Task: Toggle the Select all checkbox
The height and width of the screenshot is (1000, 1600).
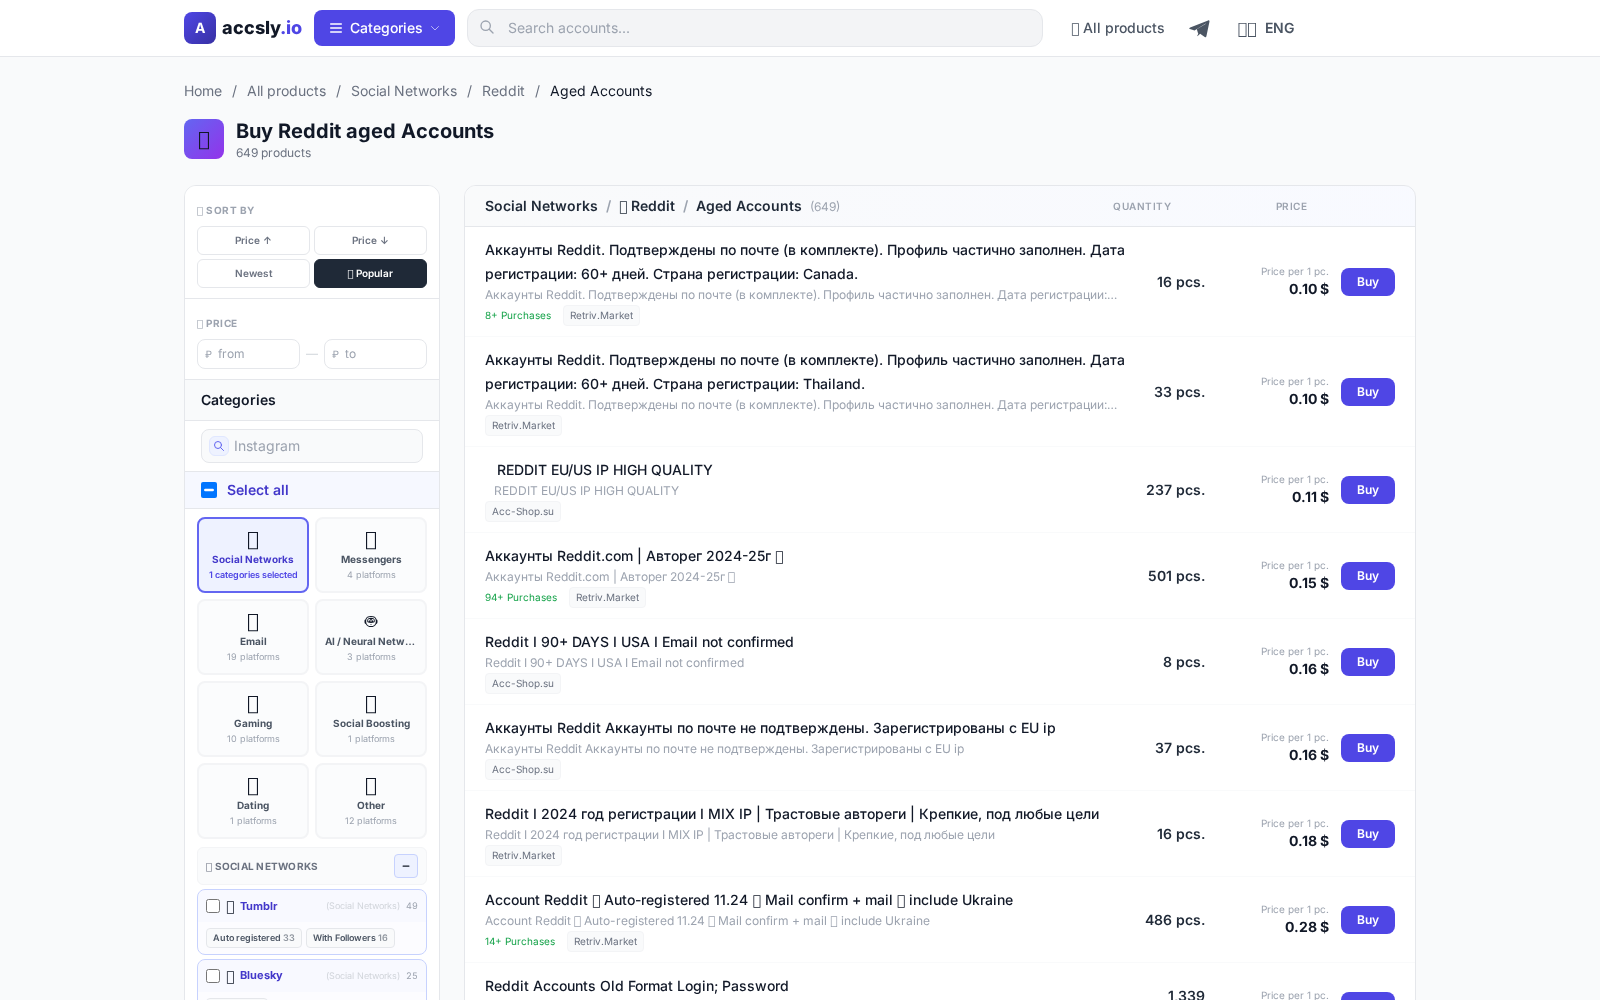Action: pos(209,490)
